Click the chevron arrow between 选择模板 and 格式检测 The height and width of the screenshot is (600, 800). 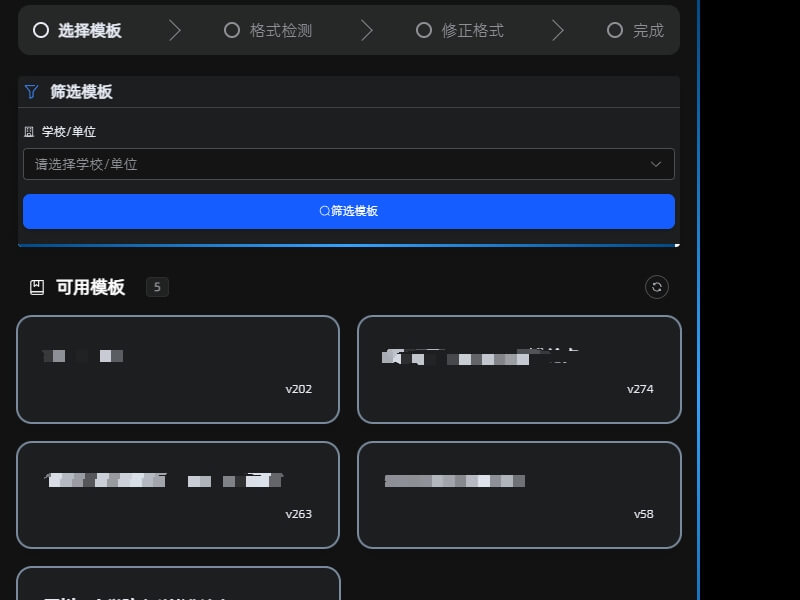coord(175,30)
